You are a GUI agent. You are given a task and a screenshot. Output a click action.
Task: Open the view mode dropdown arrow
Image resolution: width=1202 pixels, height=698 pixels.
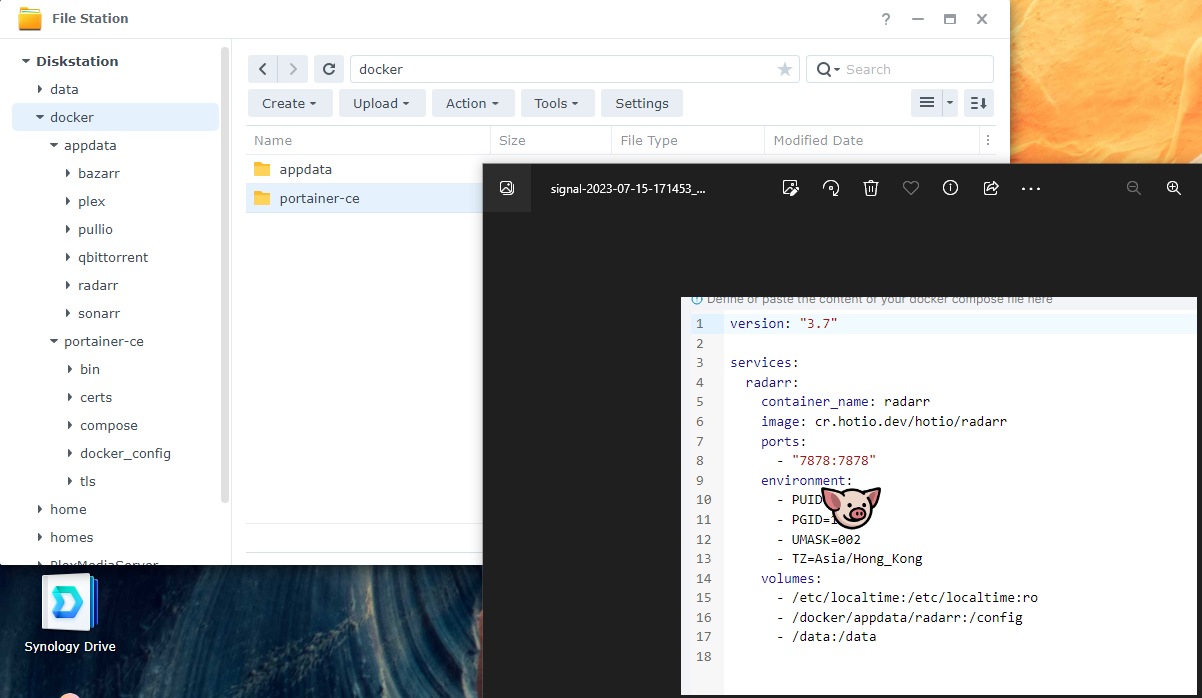click(950, 103)
